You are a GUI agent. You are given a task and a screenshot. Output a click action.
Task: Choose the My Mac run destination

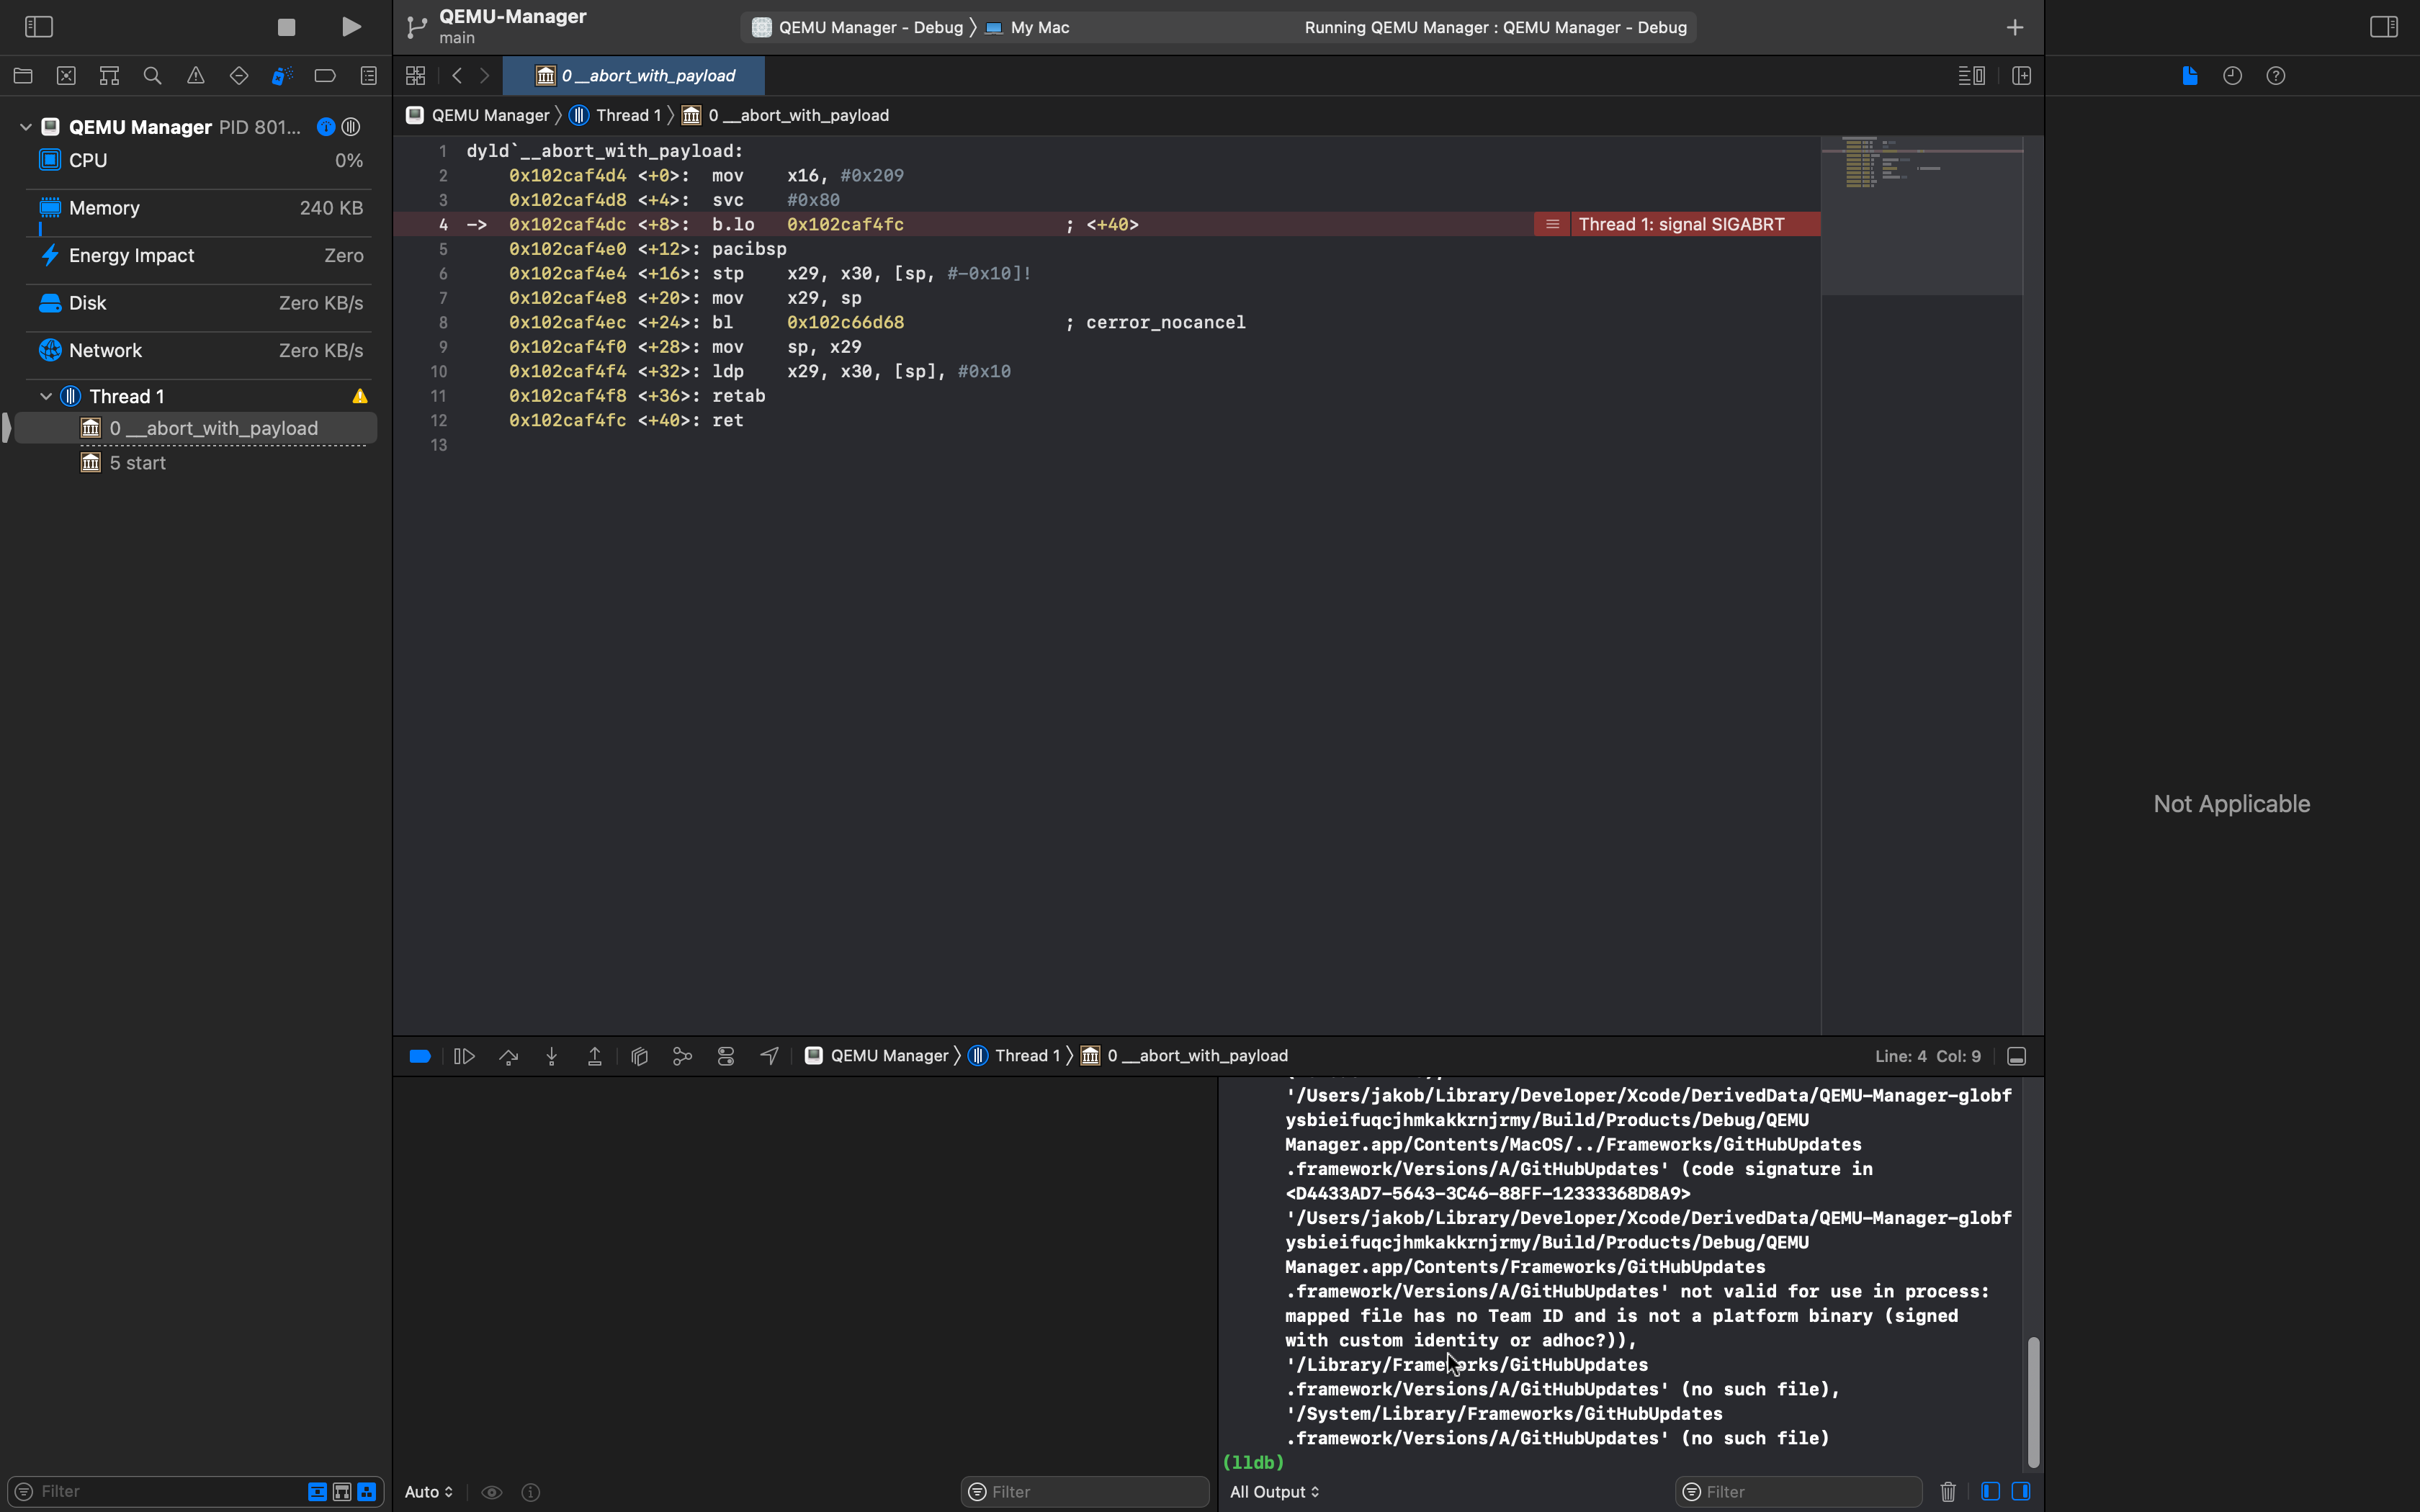1028,28
